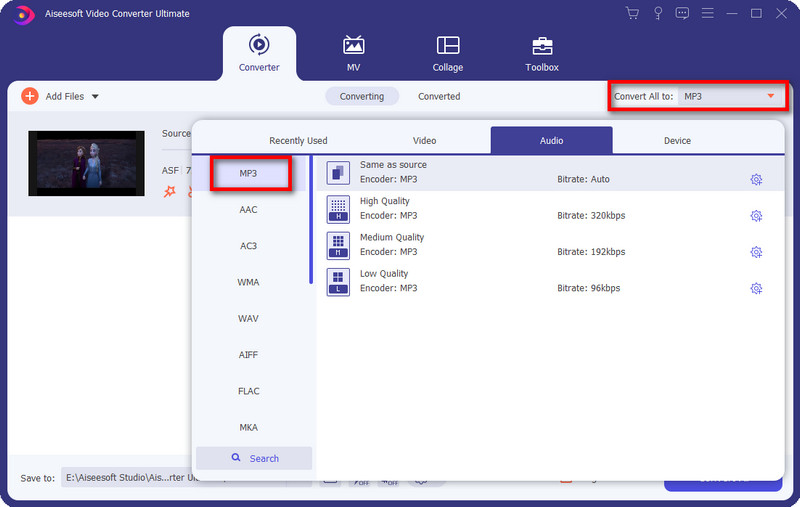This screenshot has height=507, width=800.
Task: Open the Device format tab
Action: [677, 141]
